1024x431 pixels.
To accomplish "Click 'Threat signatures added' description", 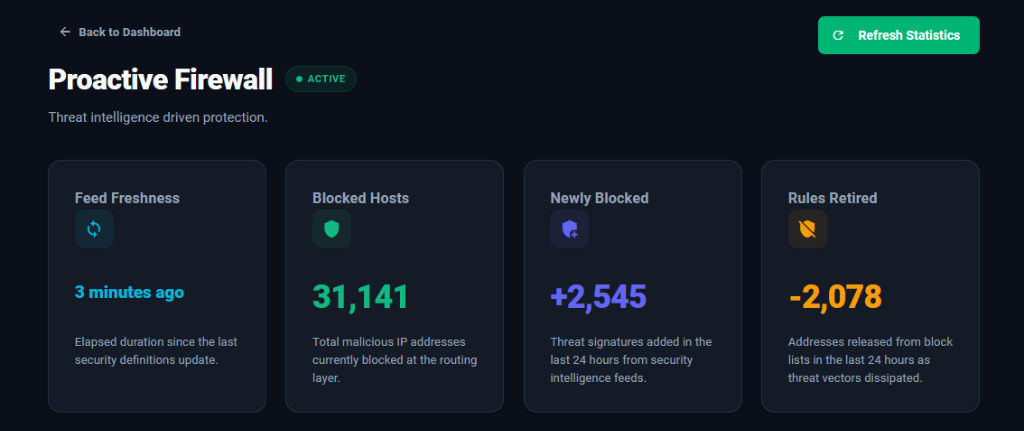I will pos(631,360).
